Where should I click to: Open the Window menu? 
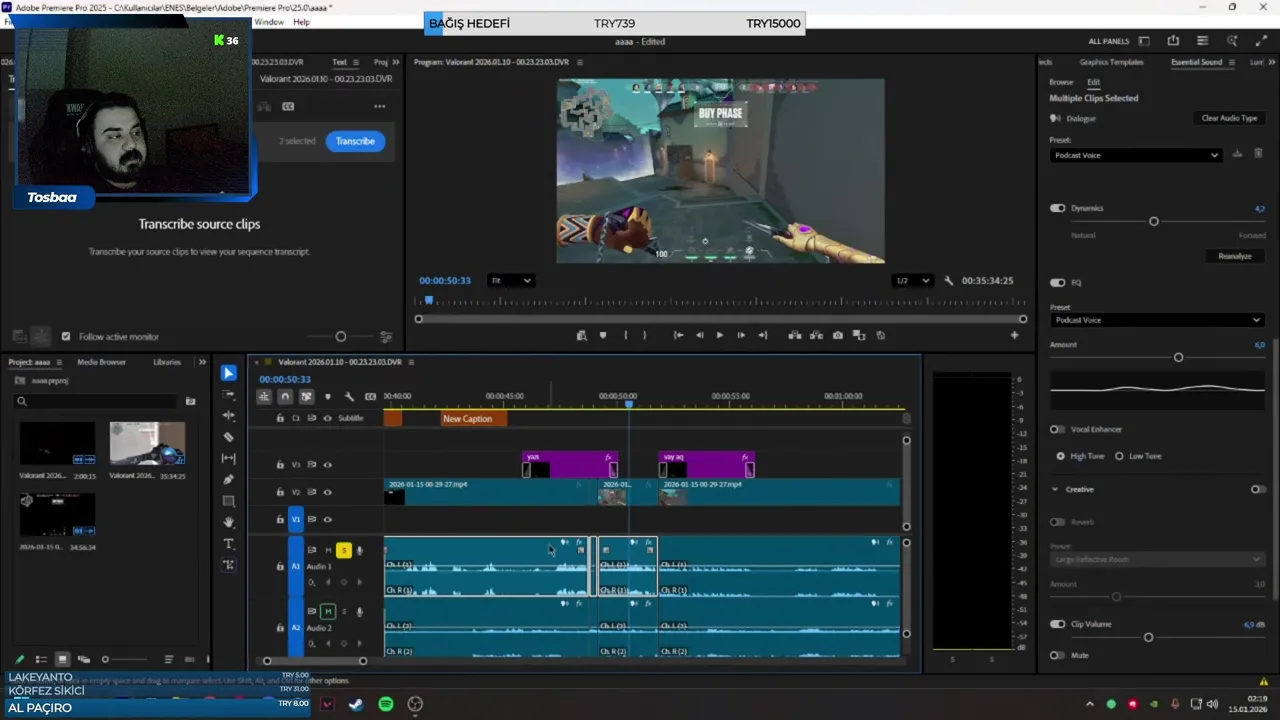(268, 22)
